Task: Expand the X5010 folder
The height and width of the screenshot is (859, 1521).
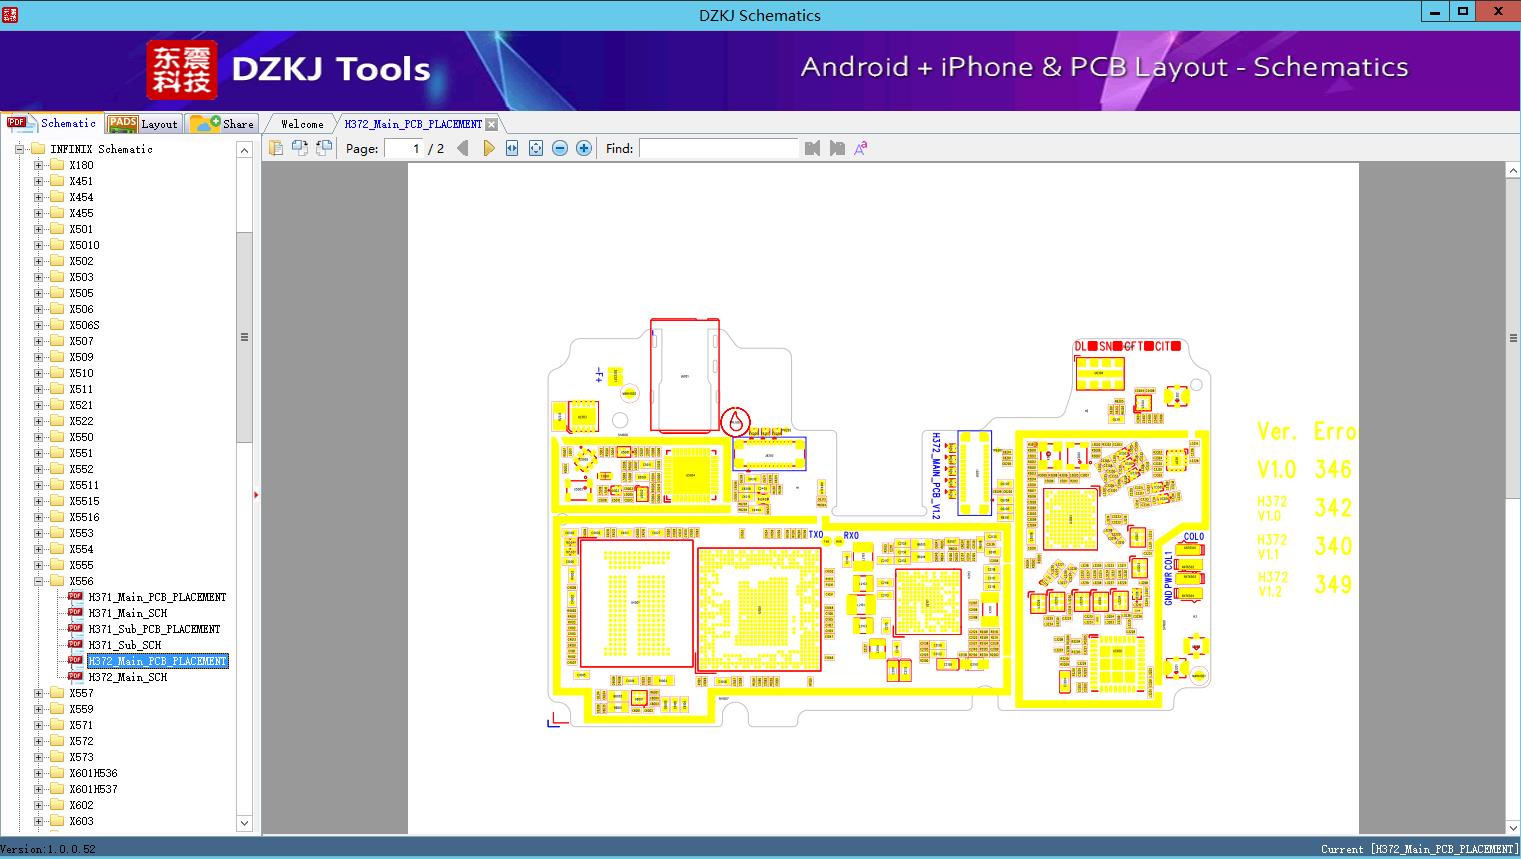Action: point(38,245)
